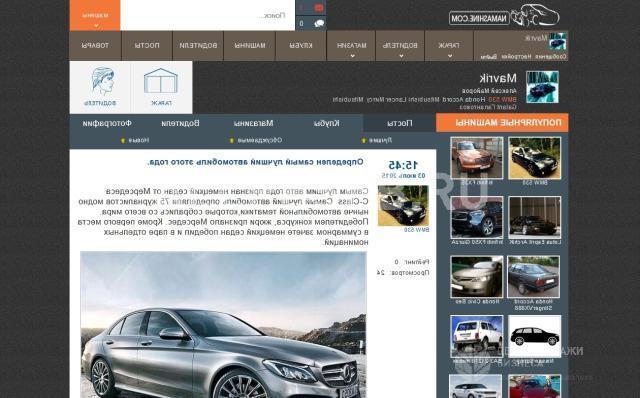Select the Обсуждаемые posts filter
This screenshot has width=640, height=398.
260,140
